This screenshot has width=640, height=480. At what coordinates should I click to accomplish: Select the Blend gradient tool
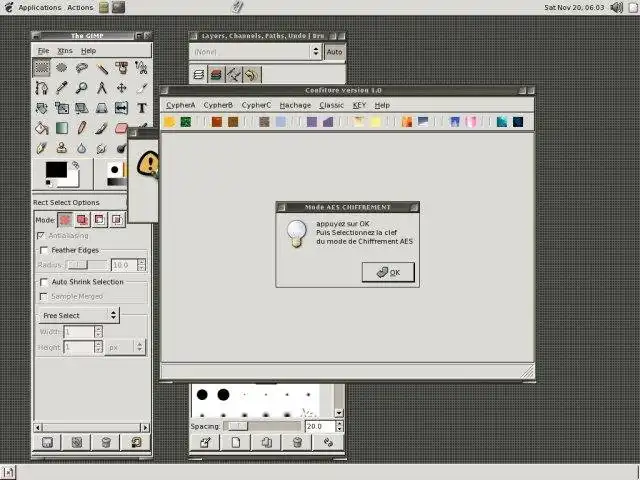(61, 128)
